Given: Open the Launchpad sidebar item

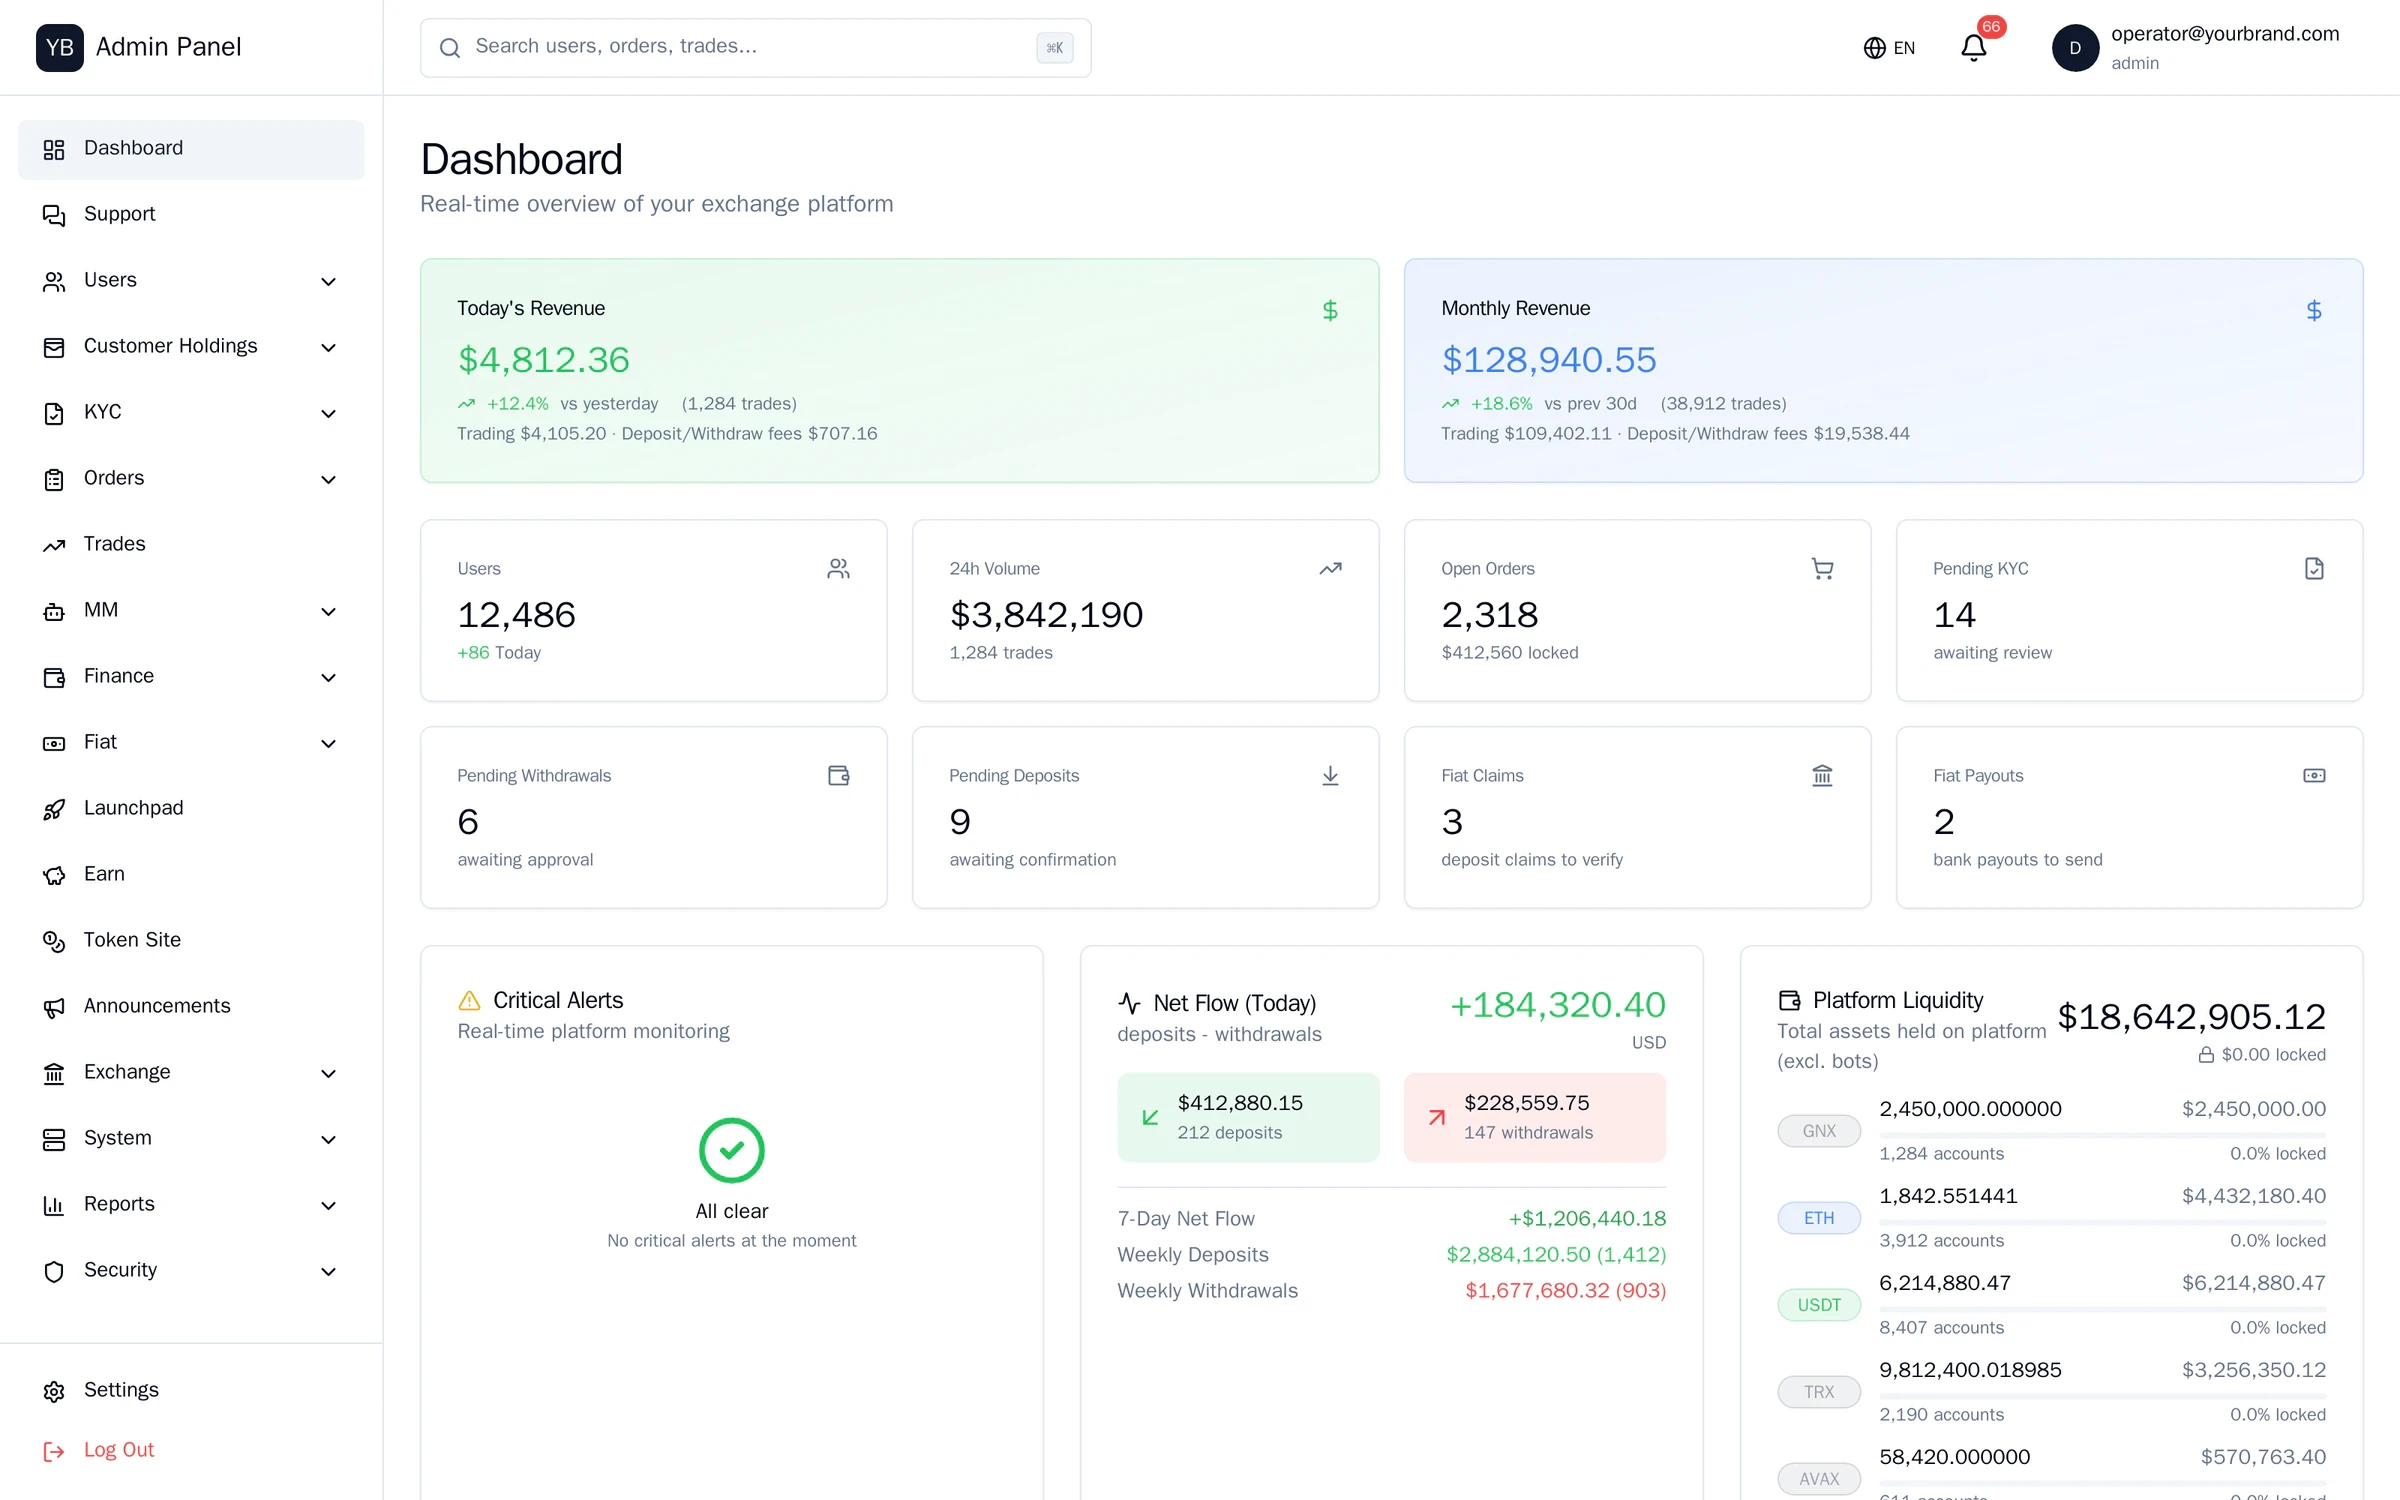Looking at the screenshot, I should [191, 809].
